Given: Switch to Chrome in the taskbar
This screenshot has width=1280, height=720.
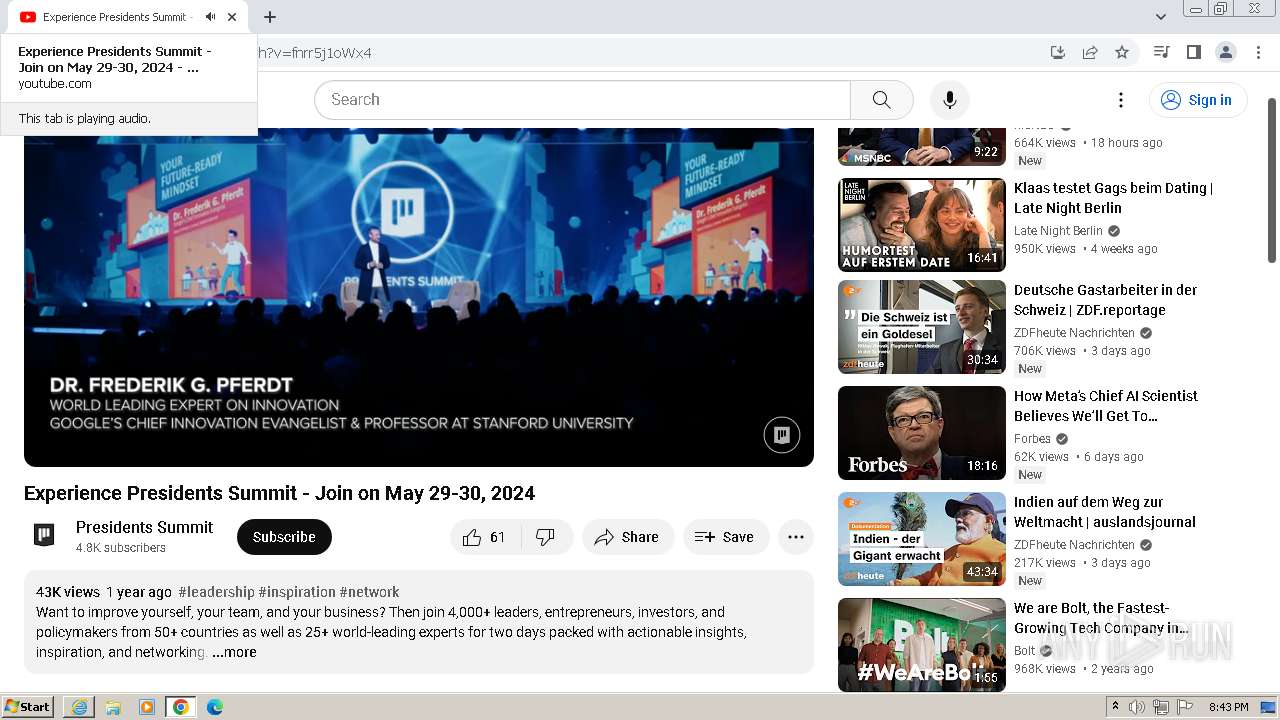Looking at the screenshot, I should pos(181,707).
